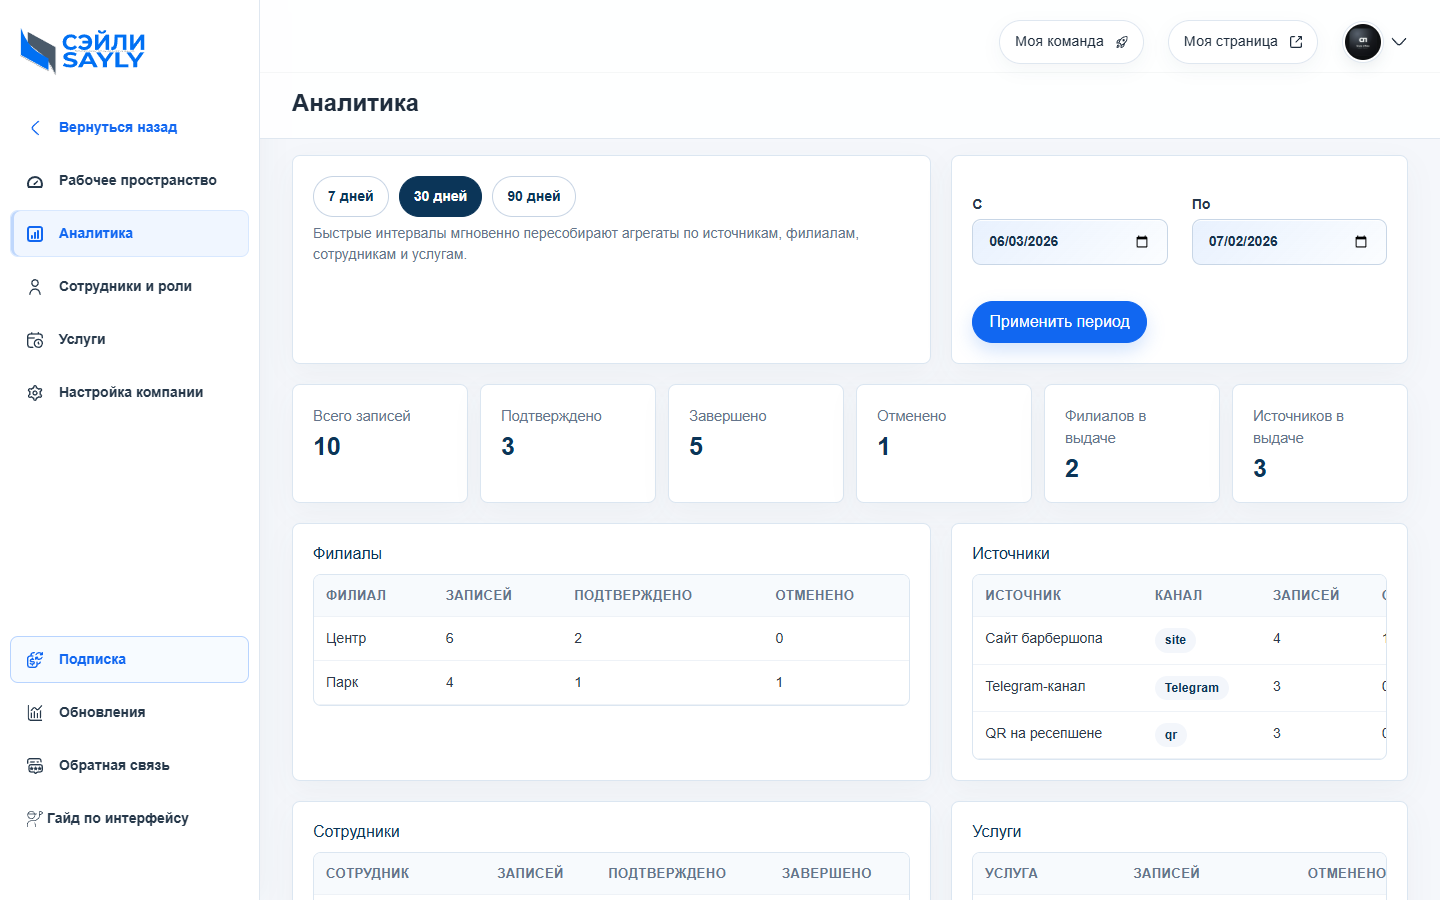Image resolution: width=1440 pixels, height=900 pixels.
Task: Click Применить период button
Action: (1059, 322)
